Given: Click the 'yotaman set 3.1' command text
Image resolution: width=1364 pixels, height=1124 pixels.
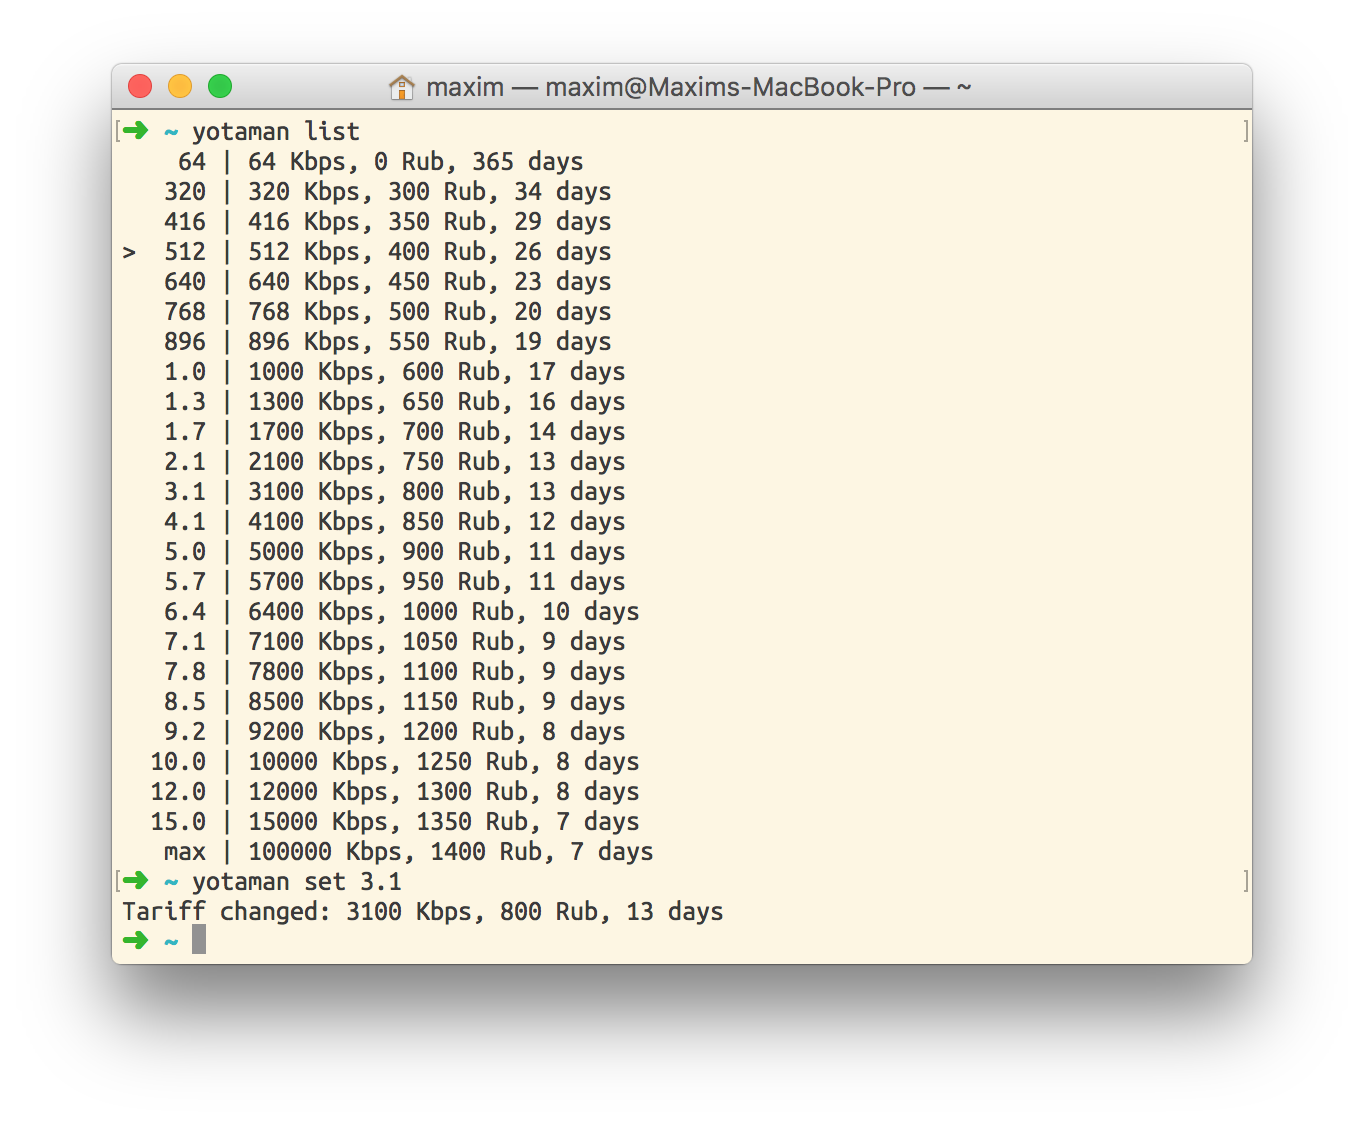Looking at the screenshot, I should [x=297, y=881].
